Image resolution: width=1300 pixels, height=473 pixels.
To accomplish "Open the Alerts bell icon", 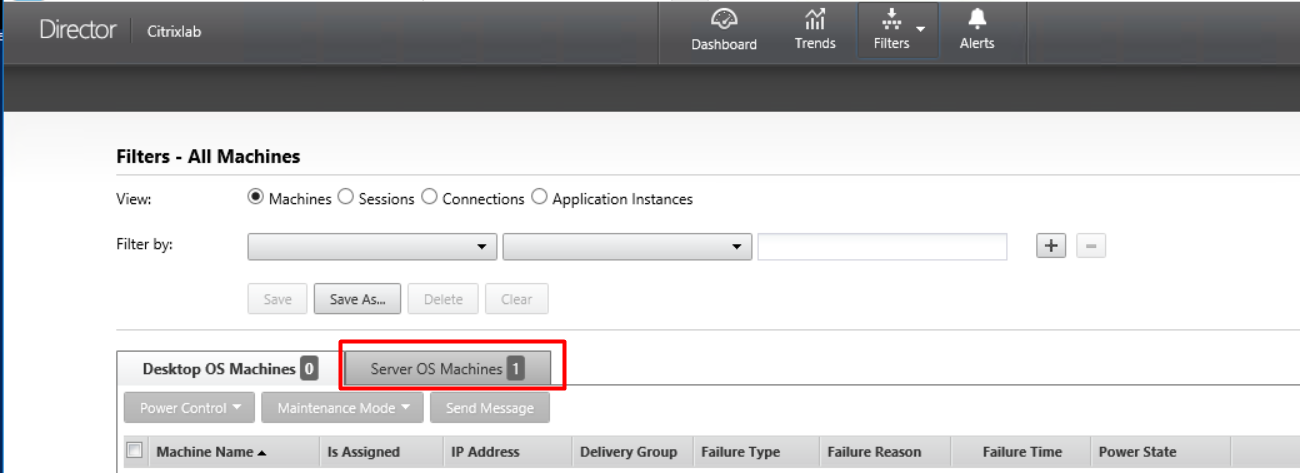I will pos(976,20).
